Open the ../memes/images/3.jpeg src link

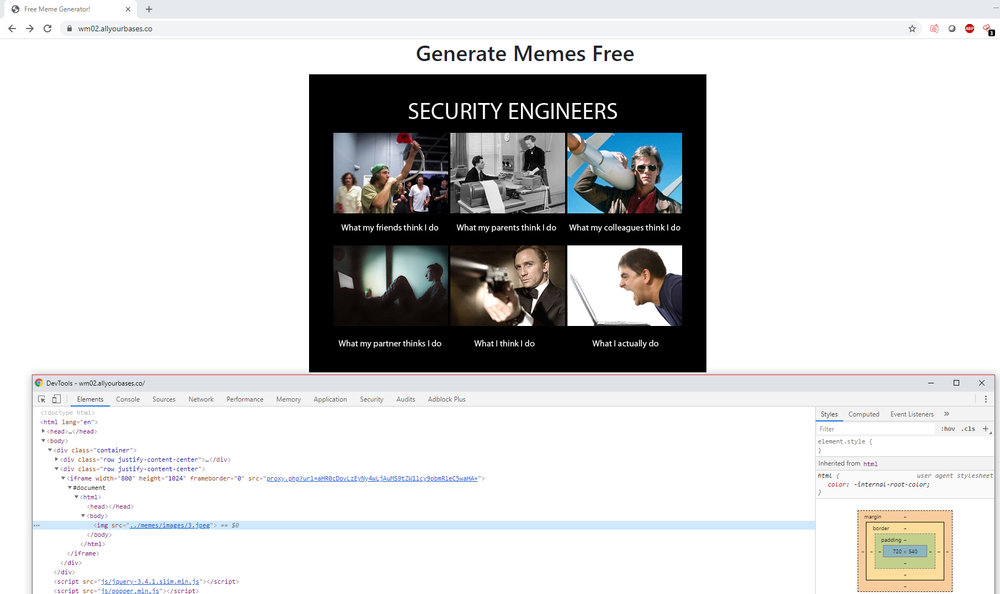tap(170, 526)
